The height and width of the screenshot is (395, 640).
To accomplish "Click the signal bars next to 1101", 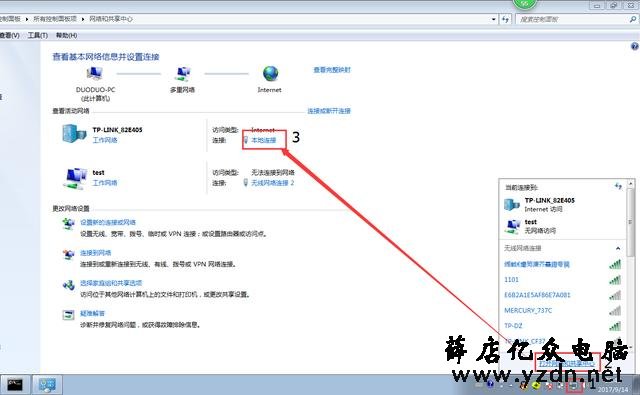I will (x=615, y=280).
